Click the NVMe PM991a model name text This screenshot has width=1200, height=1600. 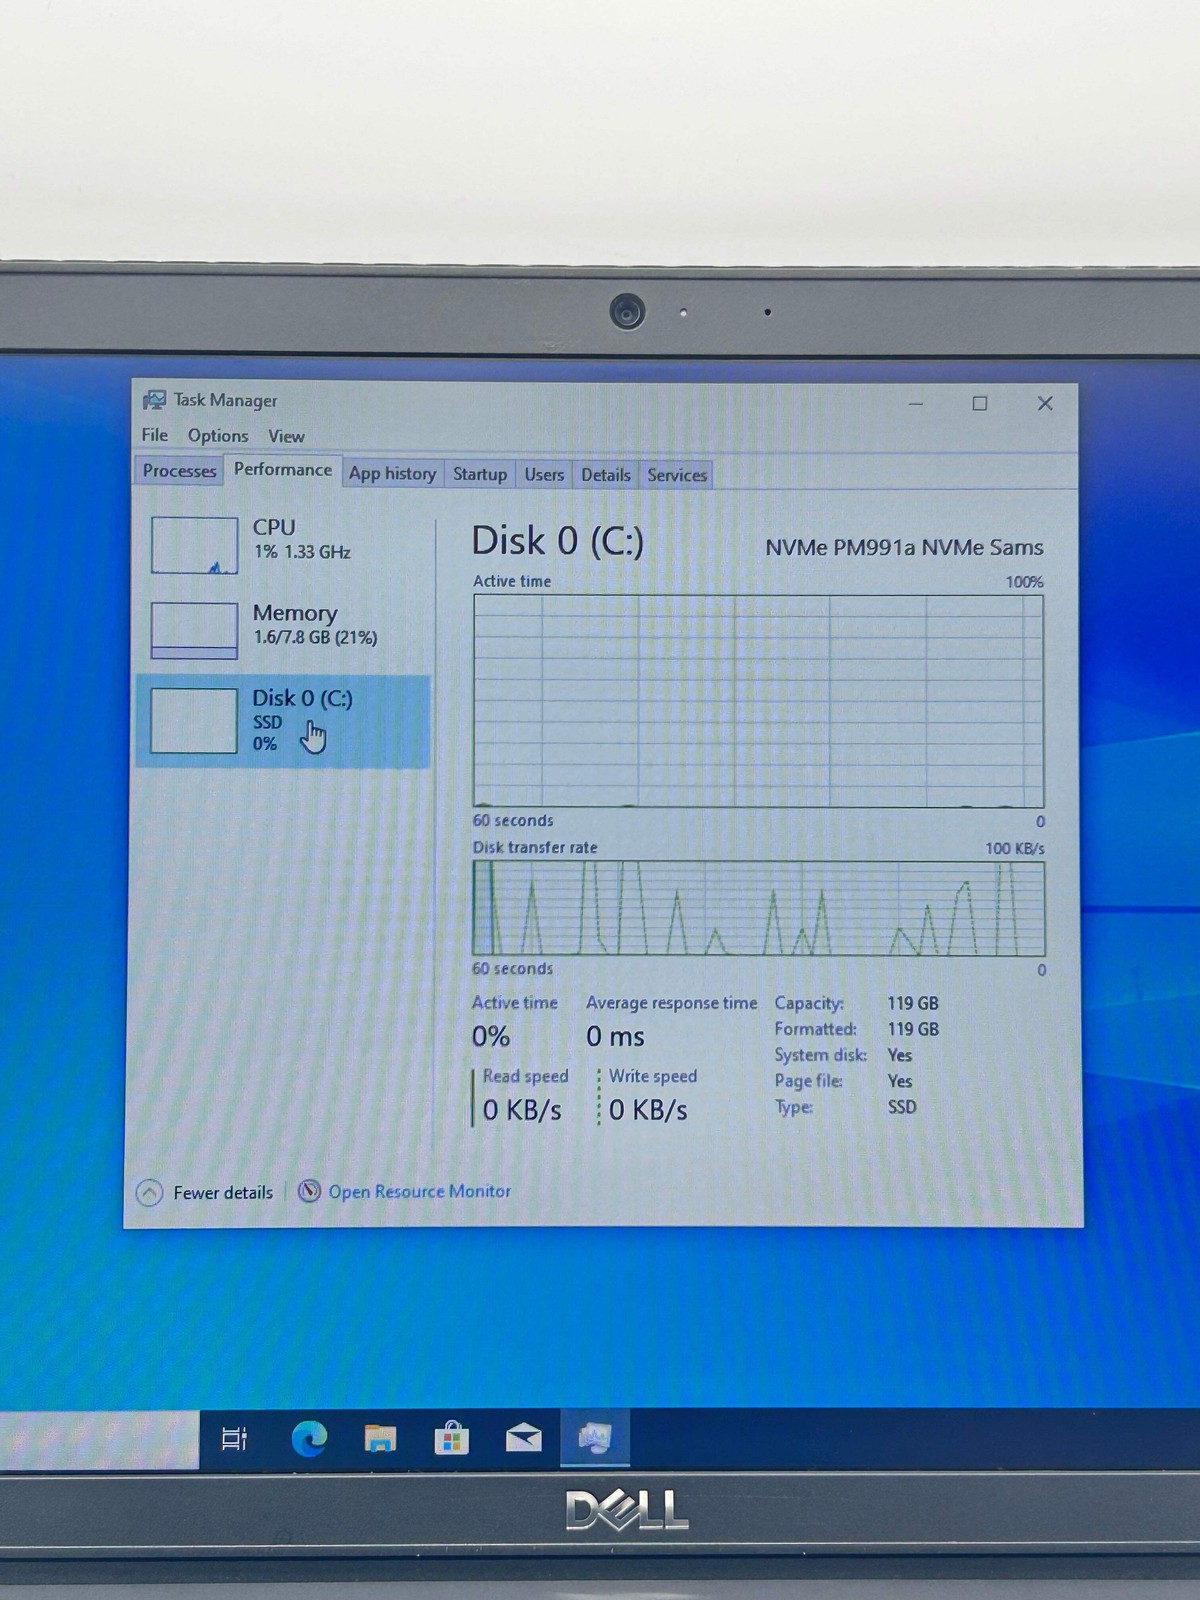coord(904,547)
